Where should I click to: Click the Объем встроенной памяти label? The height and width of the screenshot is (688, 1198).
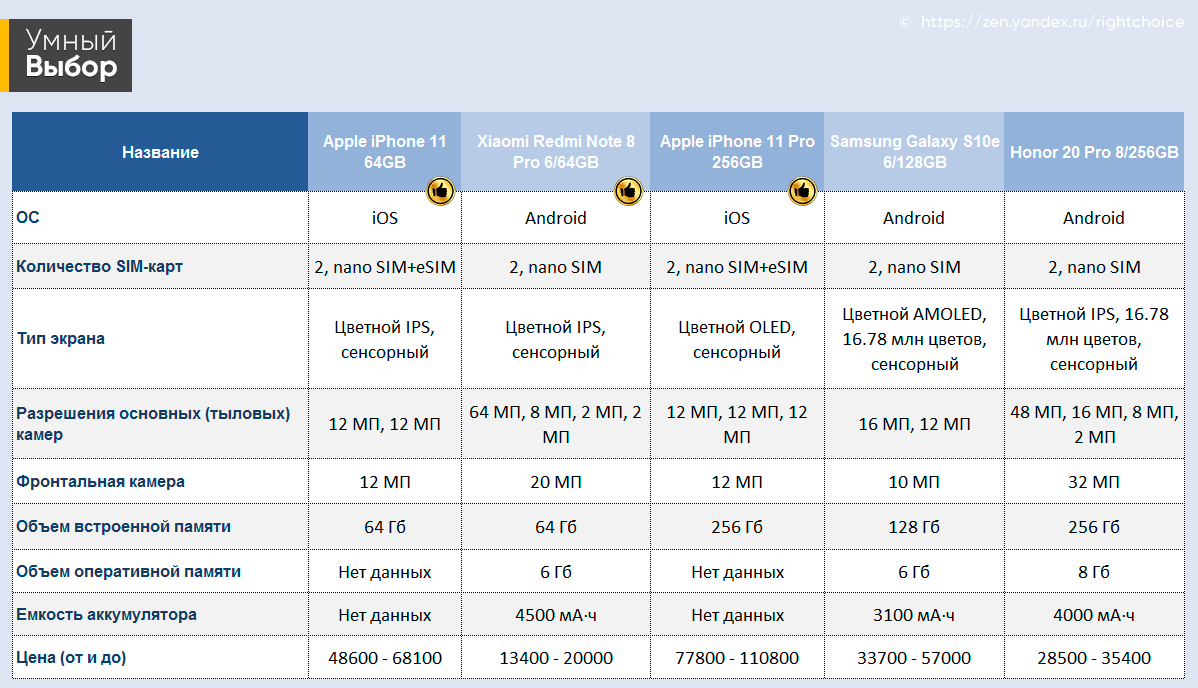[x=123, y=527]
